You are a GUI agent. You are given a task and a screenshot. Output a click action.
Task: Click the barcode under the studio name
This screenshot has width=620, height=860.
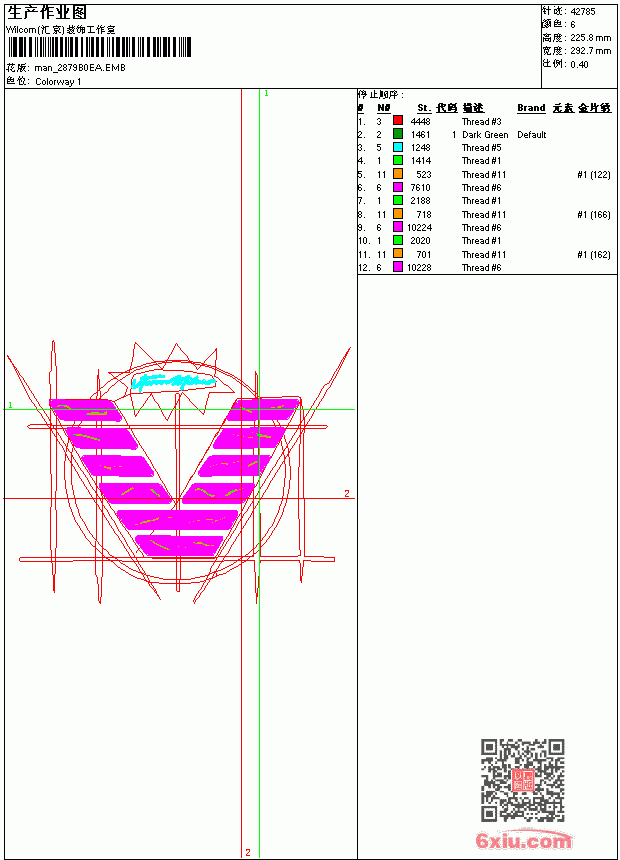coord(99,47)
